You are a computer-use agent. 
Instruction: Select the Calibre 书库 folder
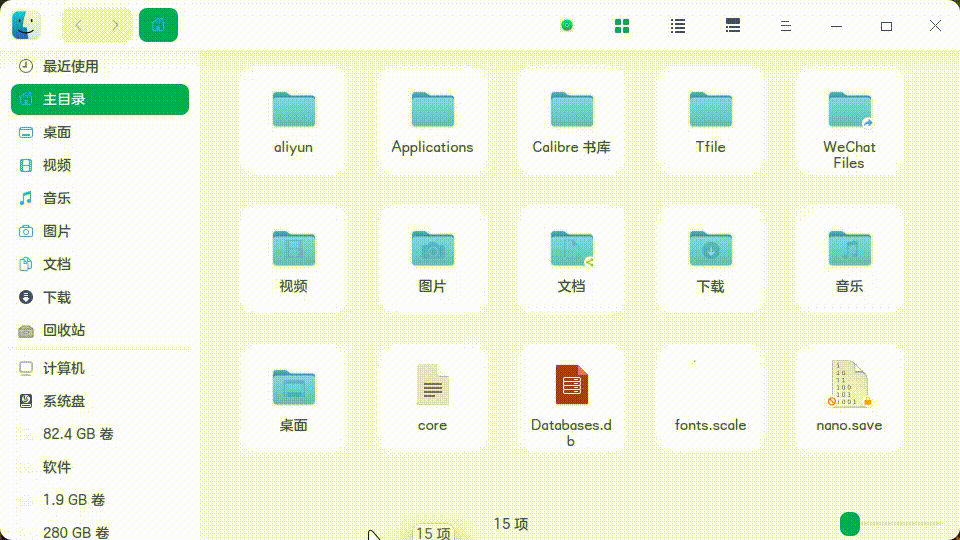(571, 122)
